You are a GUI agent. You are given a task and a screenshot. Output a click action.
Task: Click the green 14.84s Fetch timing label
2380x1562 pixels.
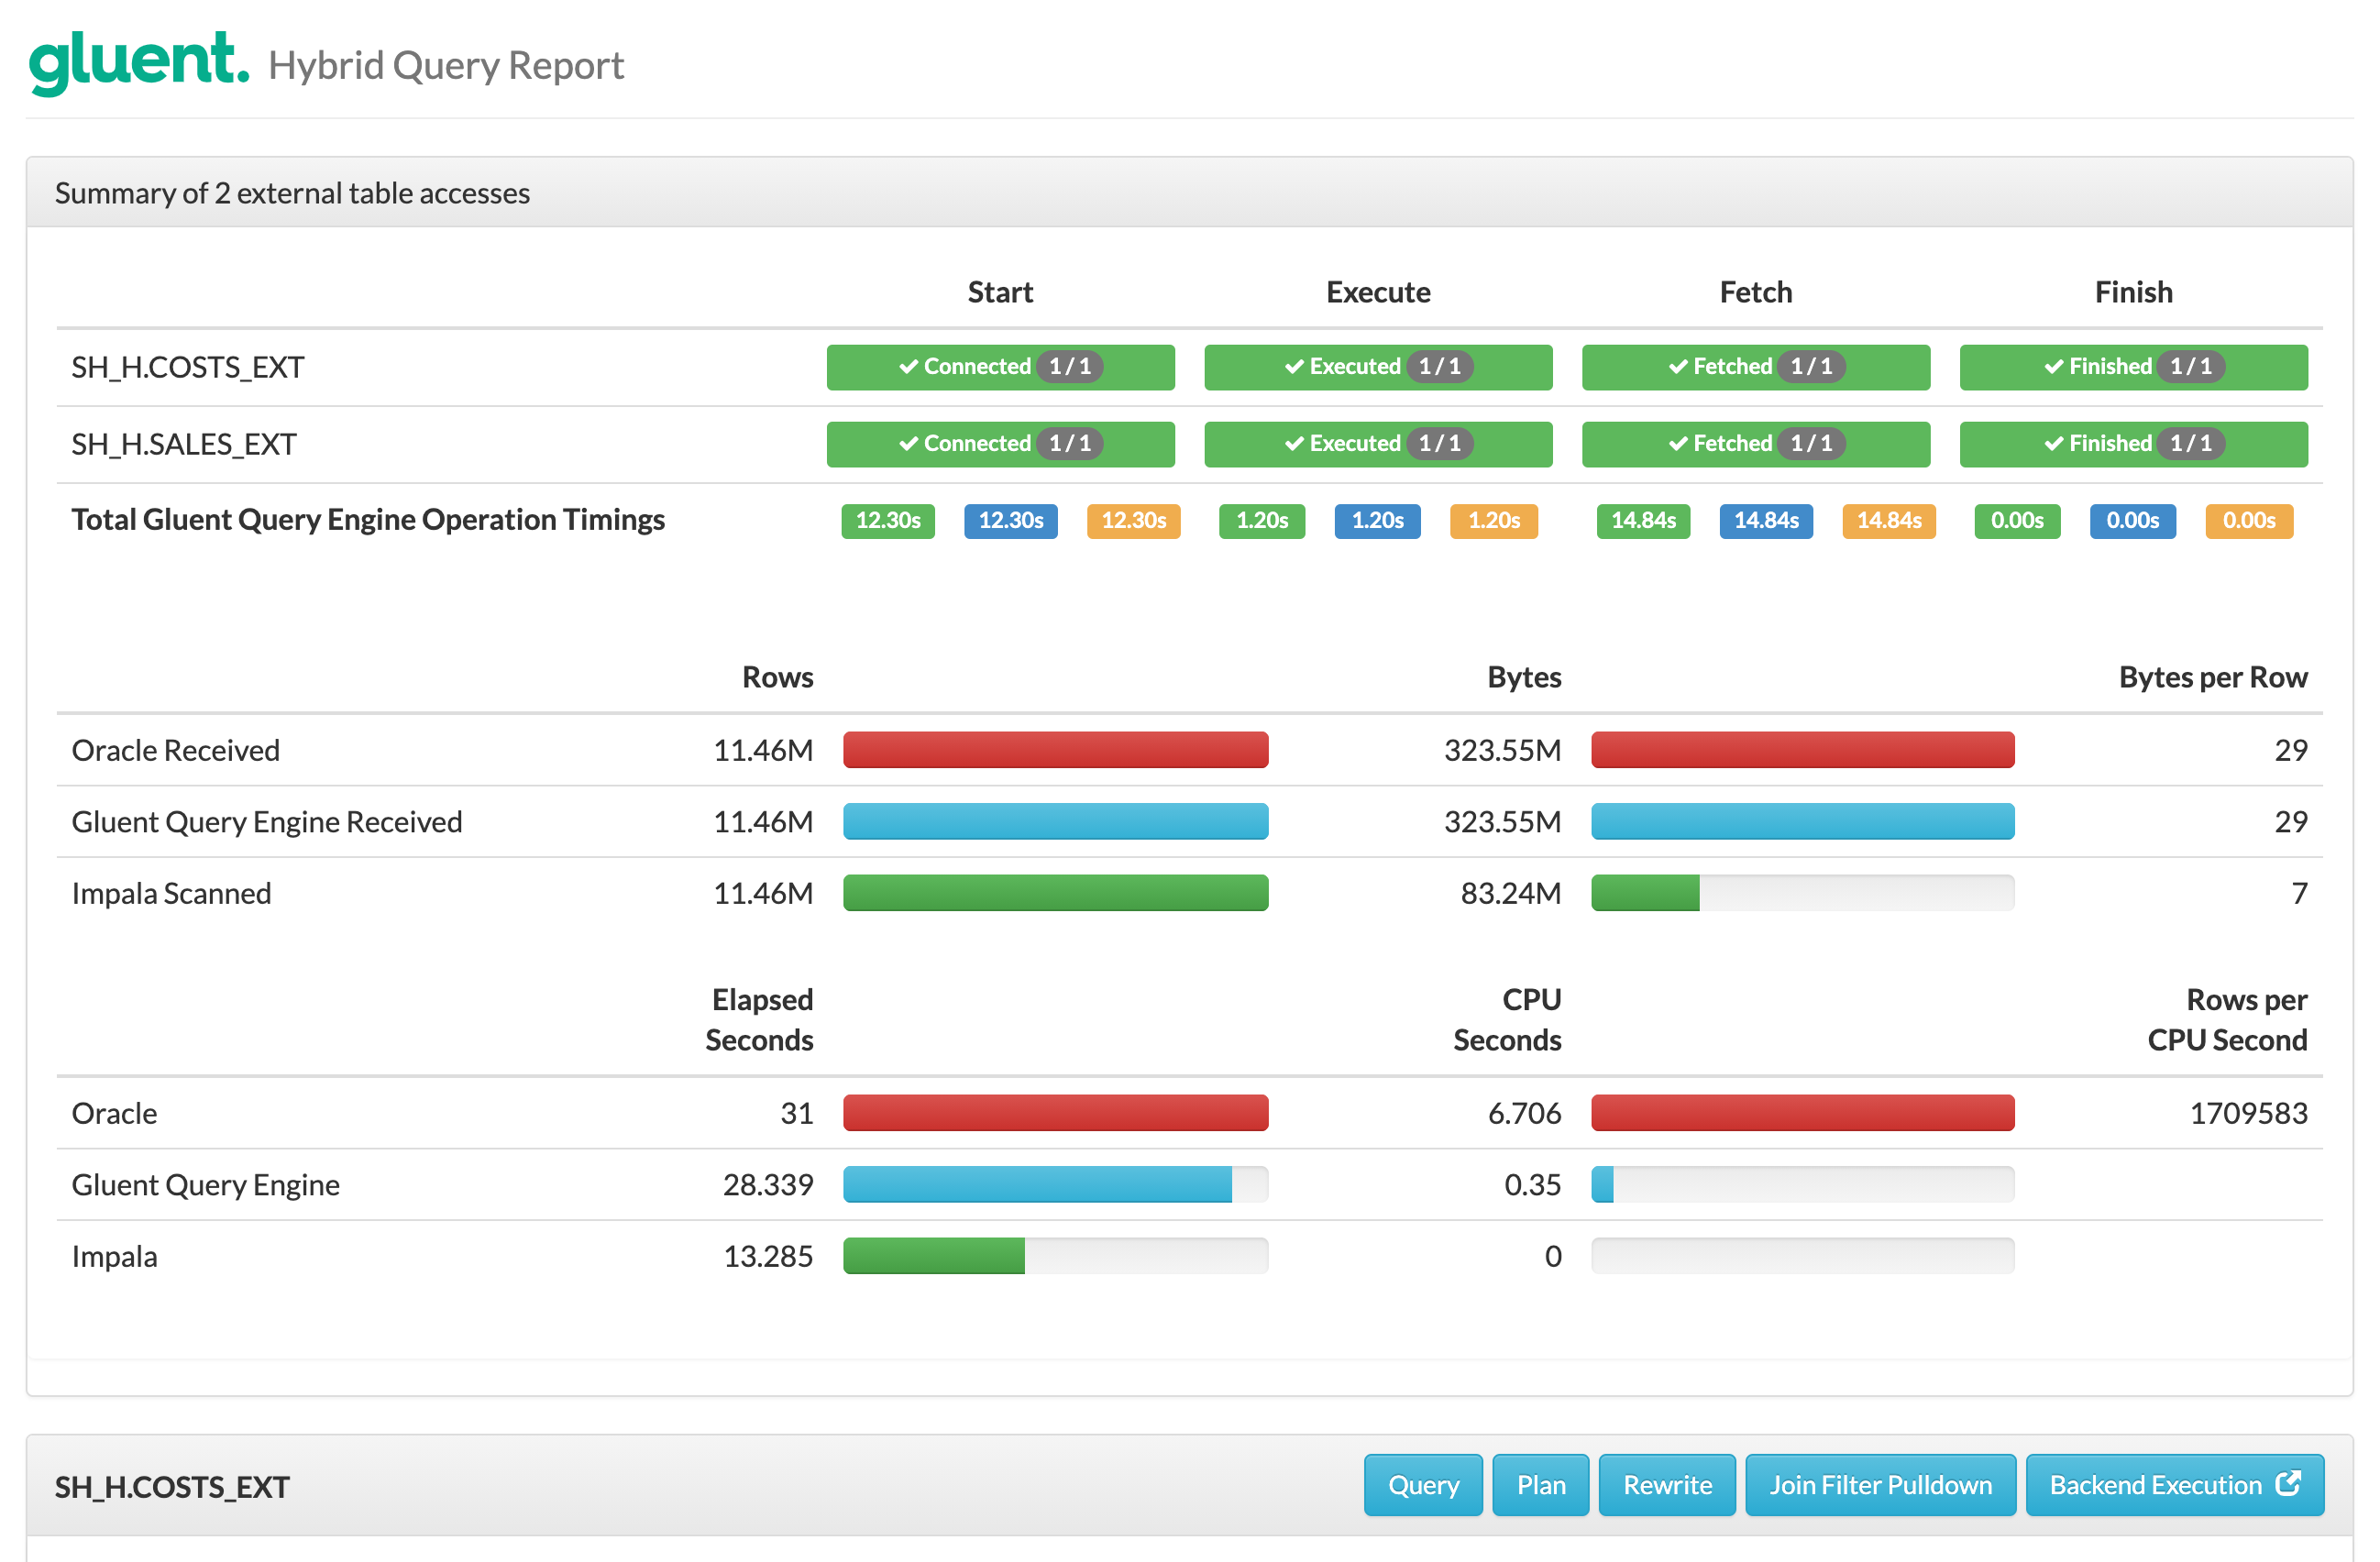click(x=1643, y=521)
